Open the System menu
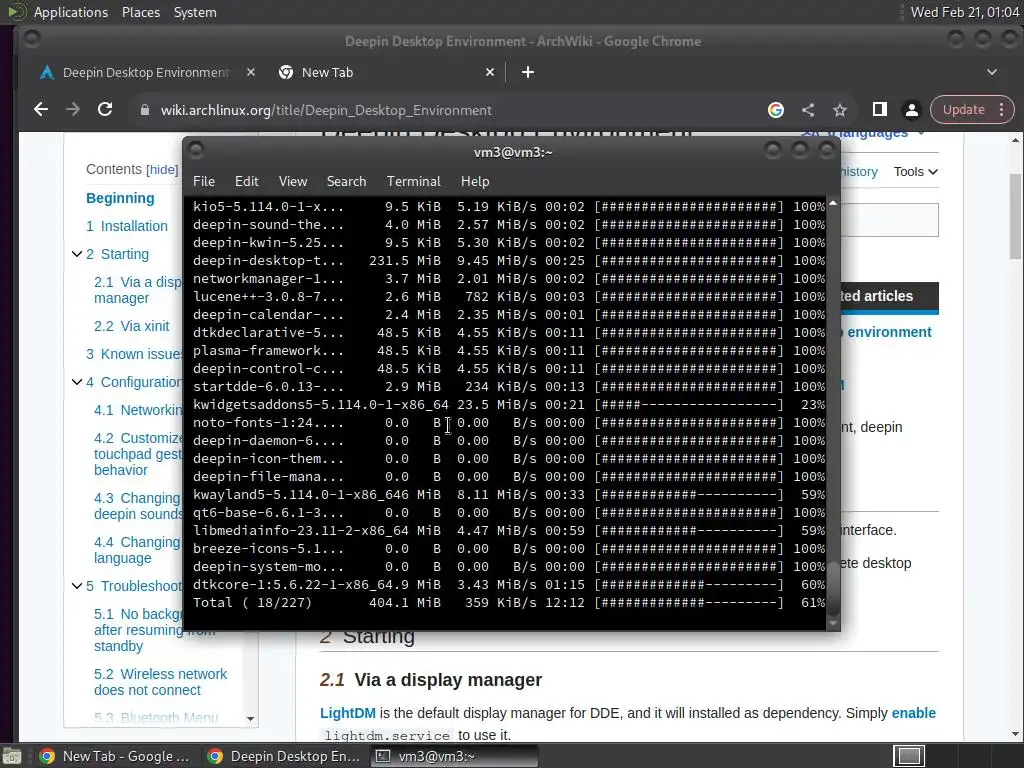The image size is (1024, 768). pos(195,12)
